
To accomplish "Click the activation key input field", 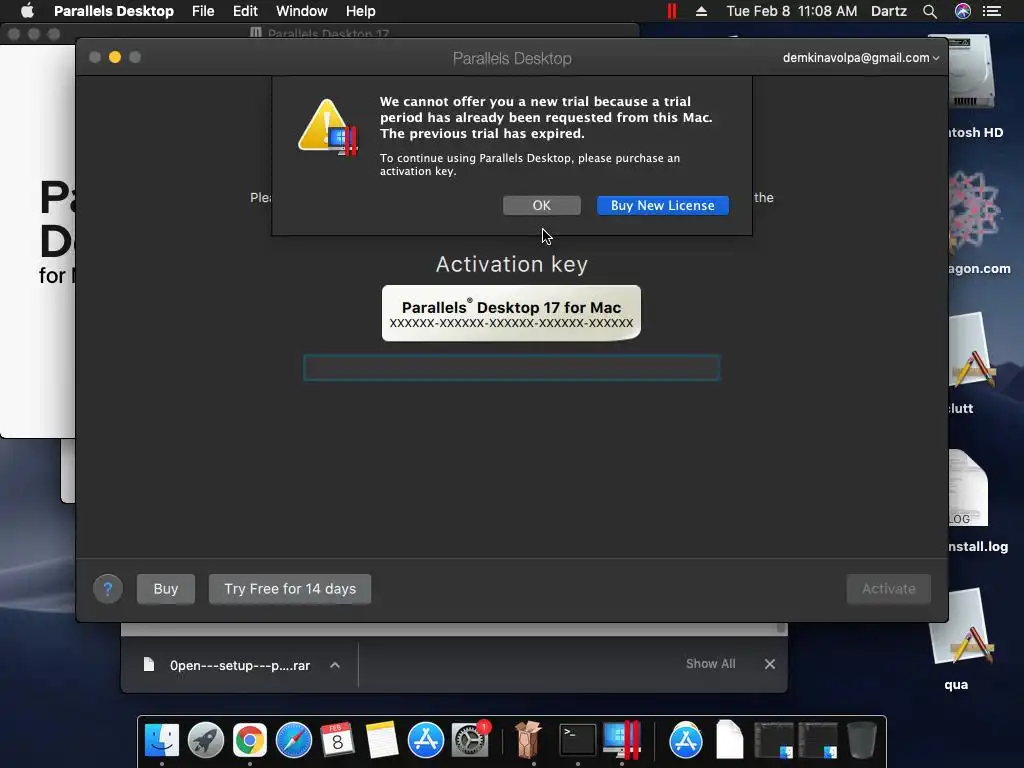I will [511, 368].
